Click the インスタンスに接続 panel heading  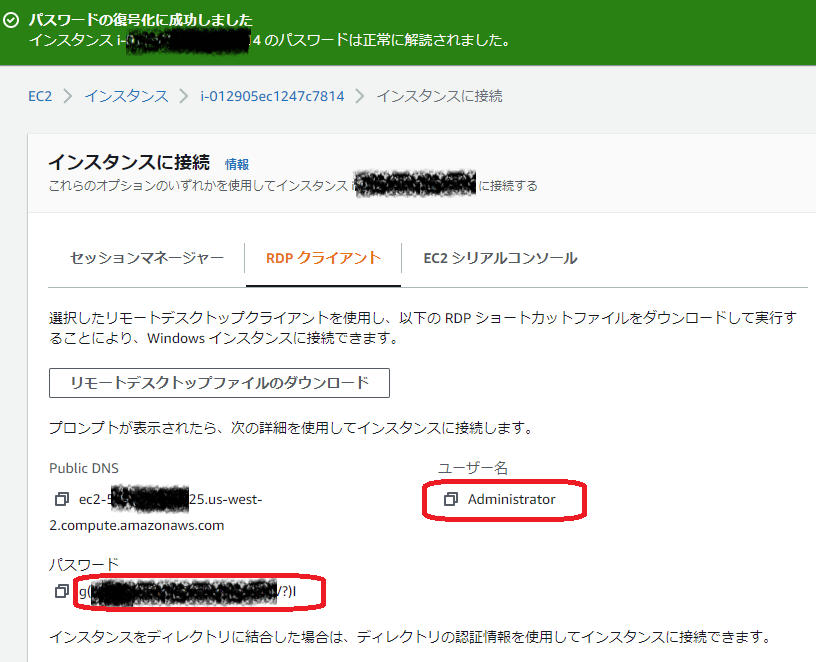pos(129,163)
